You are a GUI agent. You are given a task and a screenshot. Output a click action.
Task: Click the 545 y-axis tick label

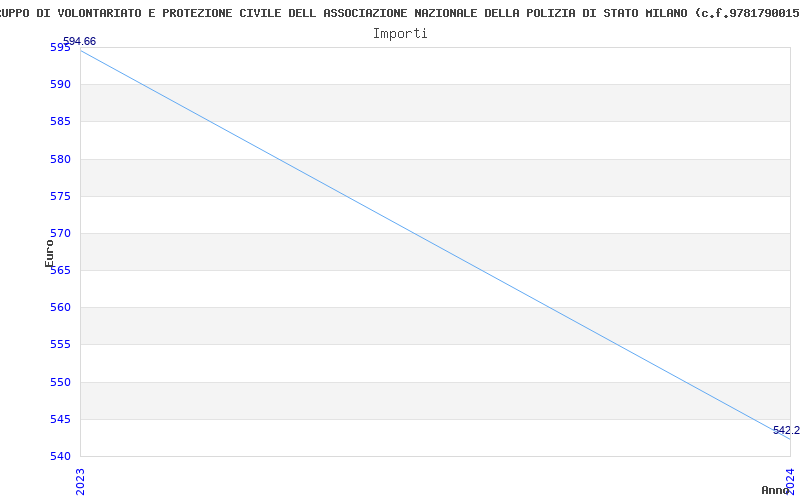click(x=61, y=419)
